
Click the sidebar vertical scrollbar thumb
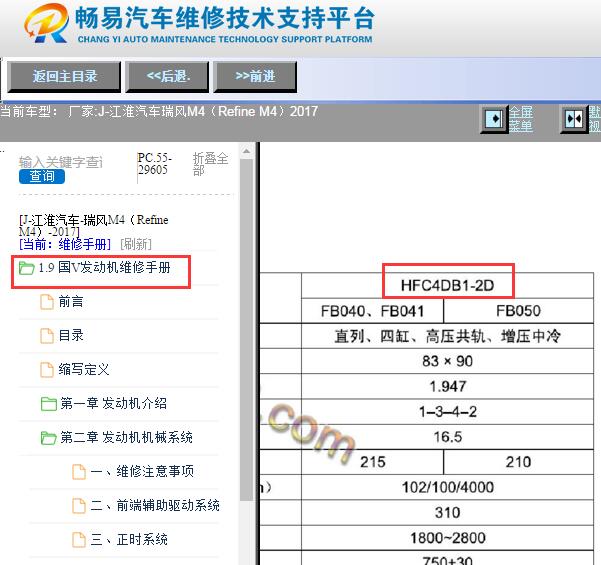point(246,330)
